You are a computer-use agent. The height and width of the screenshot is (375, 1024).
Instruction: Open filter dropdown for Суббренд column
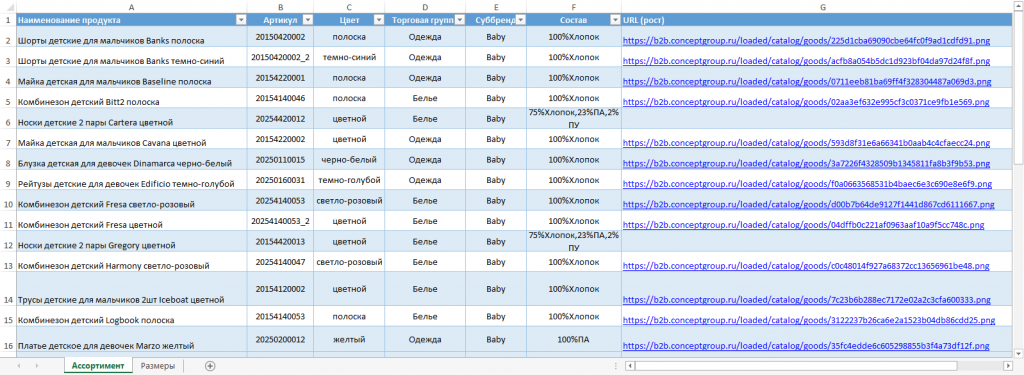pyautogui.click(x=520, y=20)
